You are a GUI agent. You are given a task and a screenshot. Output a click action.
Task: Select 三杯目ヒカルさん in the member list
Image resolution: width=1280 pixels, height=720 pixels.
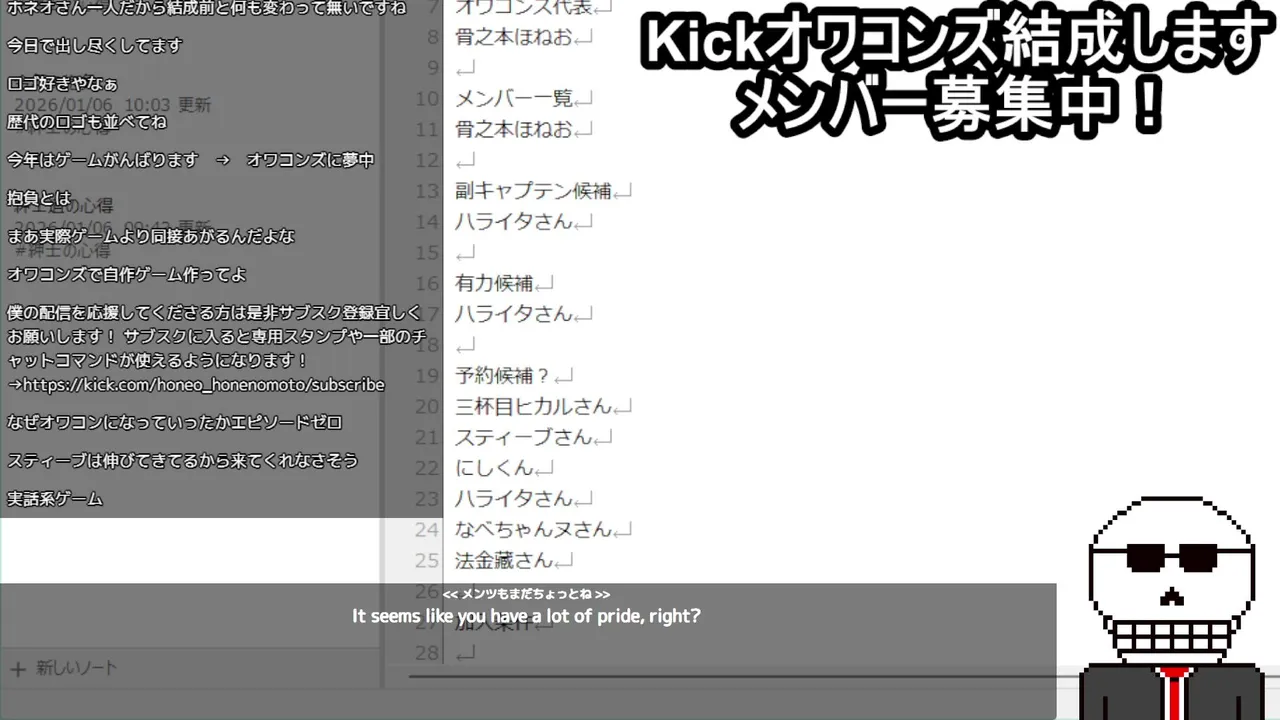533,407
